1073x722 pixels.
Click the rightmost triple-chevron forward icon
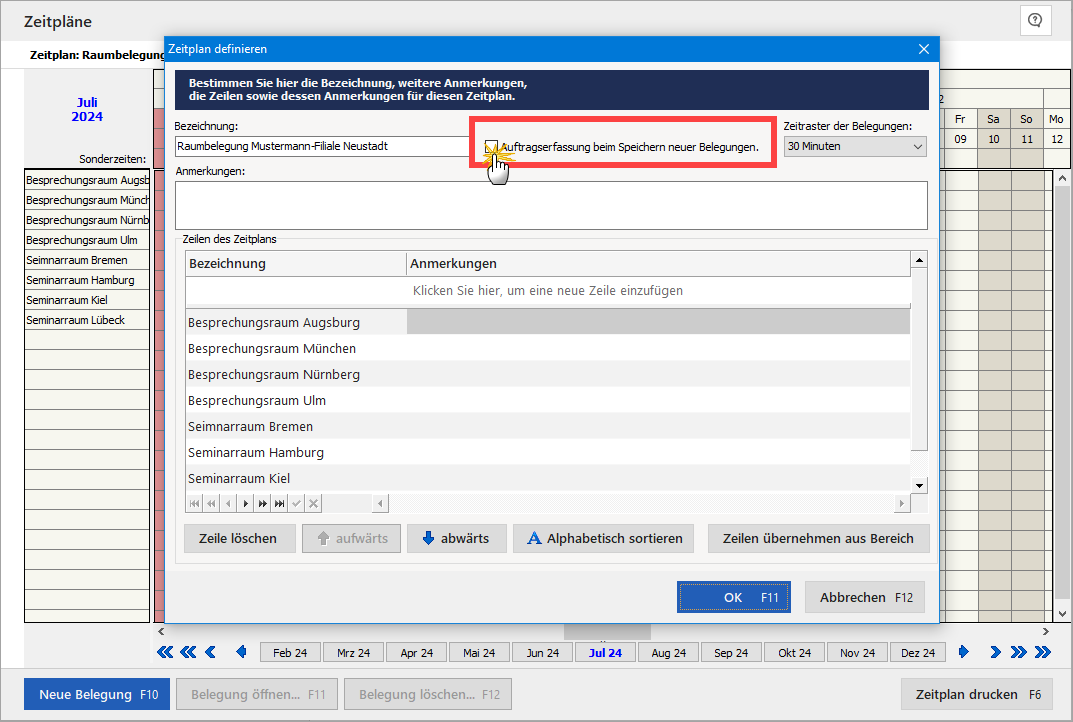tap(1043, 653)
